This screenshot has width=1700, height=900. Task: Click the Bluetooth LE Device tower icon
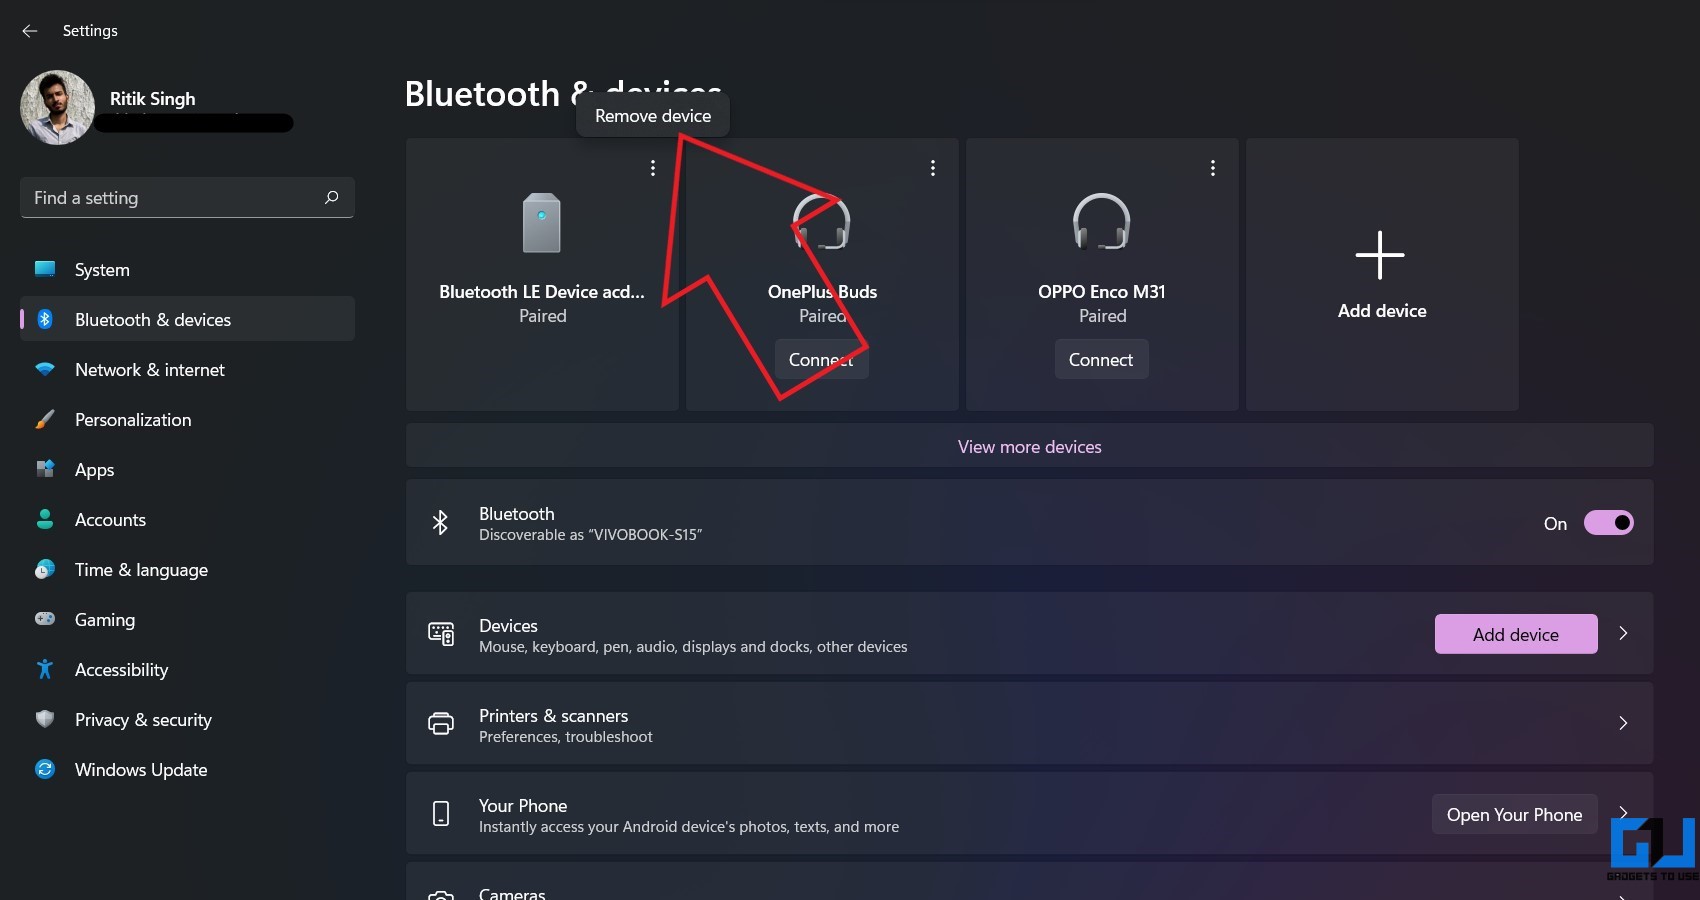[x=542, y=222]
